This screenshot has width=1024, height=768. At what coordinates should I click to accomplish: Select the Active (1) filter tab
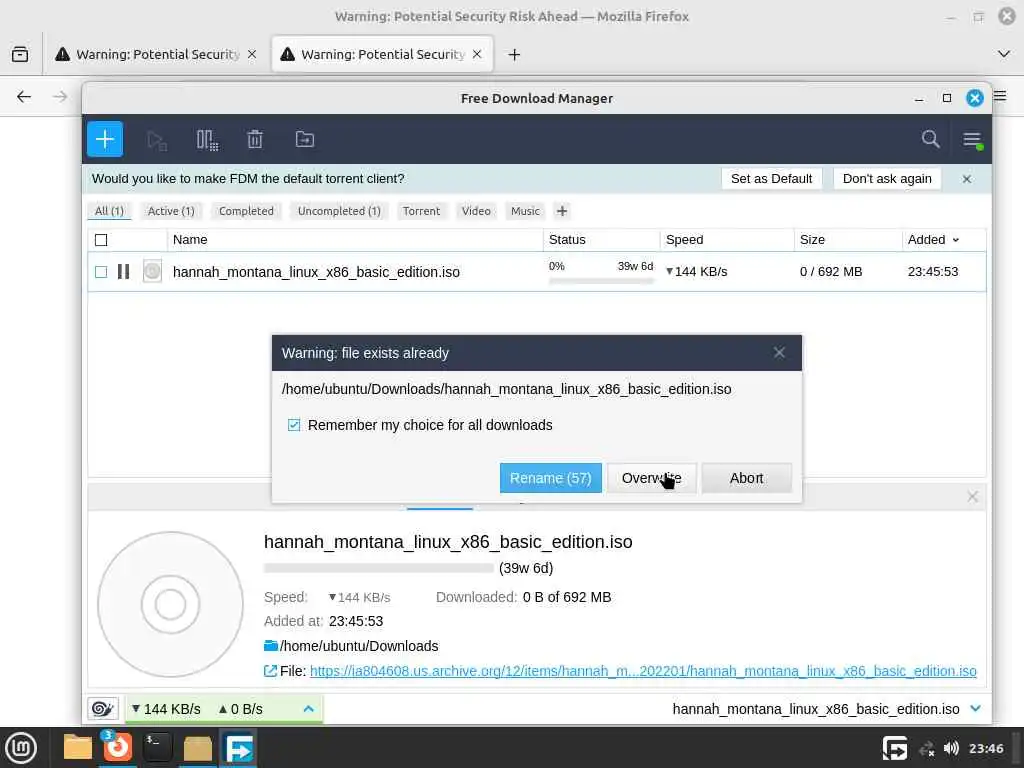click(171, 211)
